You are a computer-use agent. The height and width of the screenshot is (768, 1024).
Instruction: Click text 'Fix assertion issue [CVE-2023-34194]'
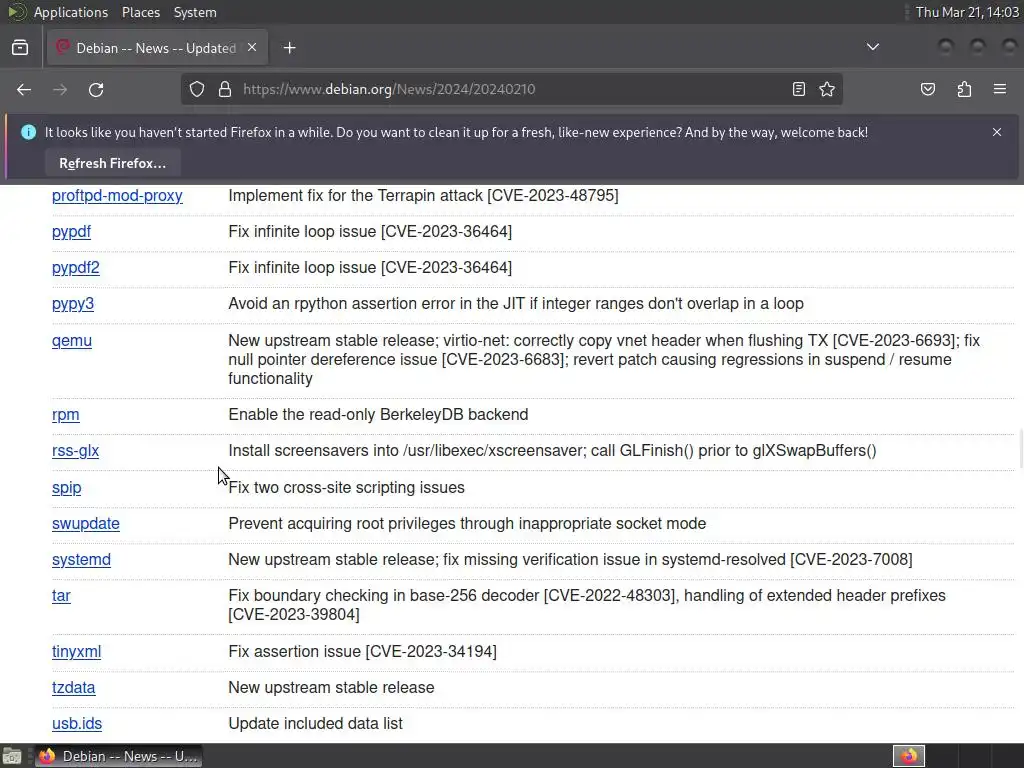pos(362,652)
